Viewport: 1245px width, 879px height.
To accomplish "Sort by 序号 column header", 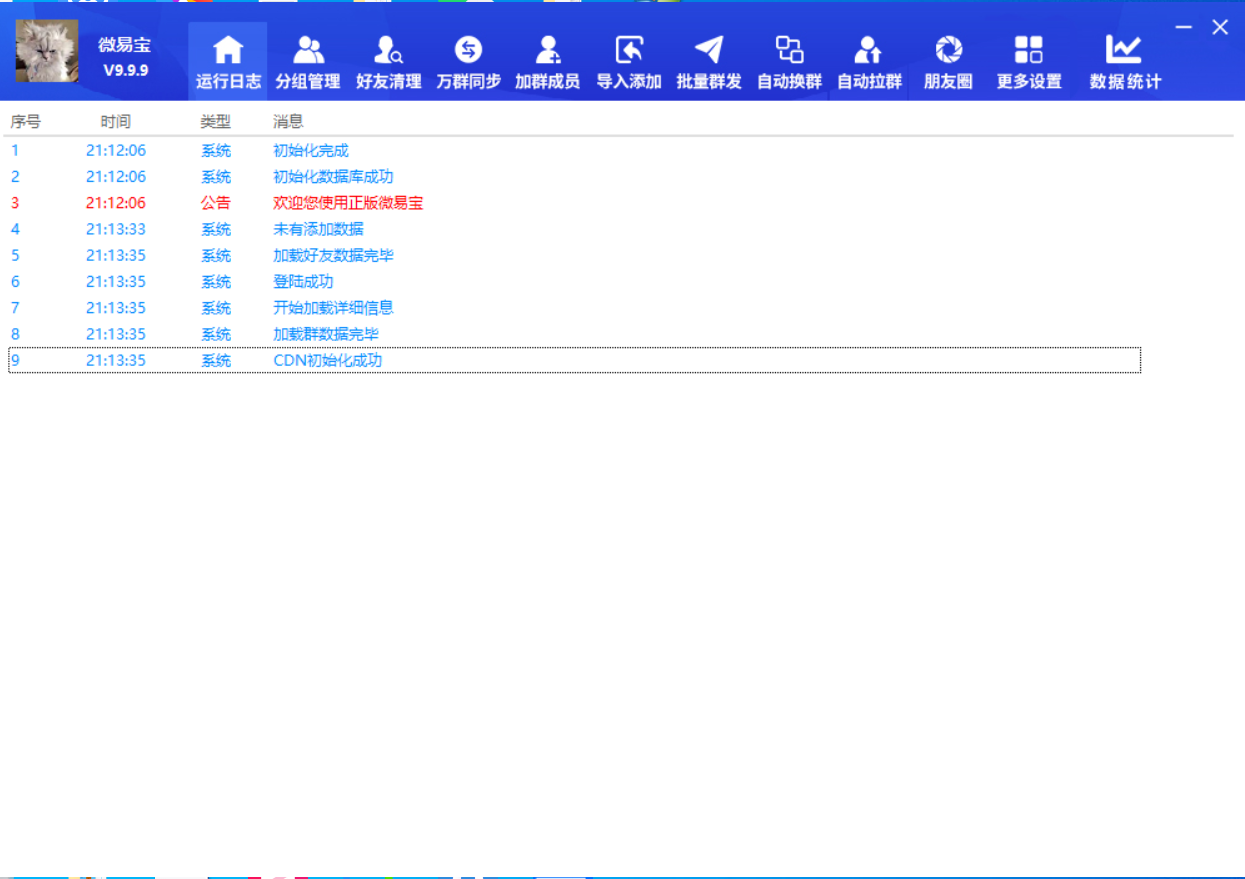I will coord(26,122).
